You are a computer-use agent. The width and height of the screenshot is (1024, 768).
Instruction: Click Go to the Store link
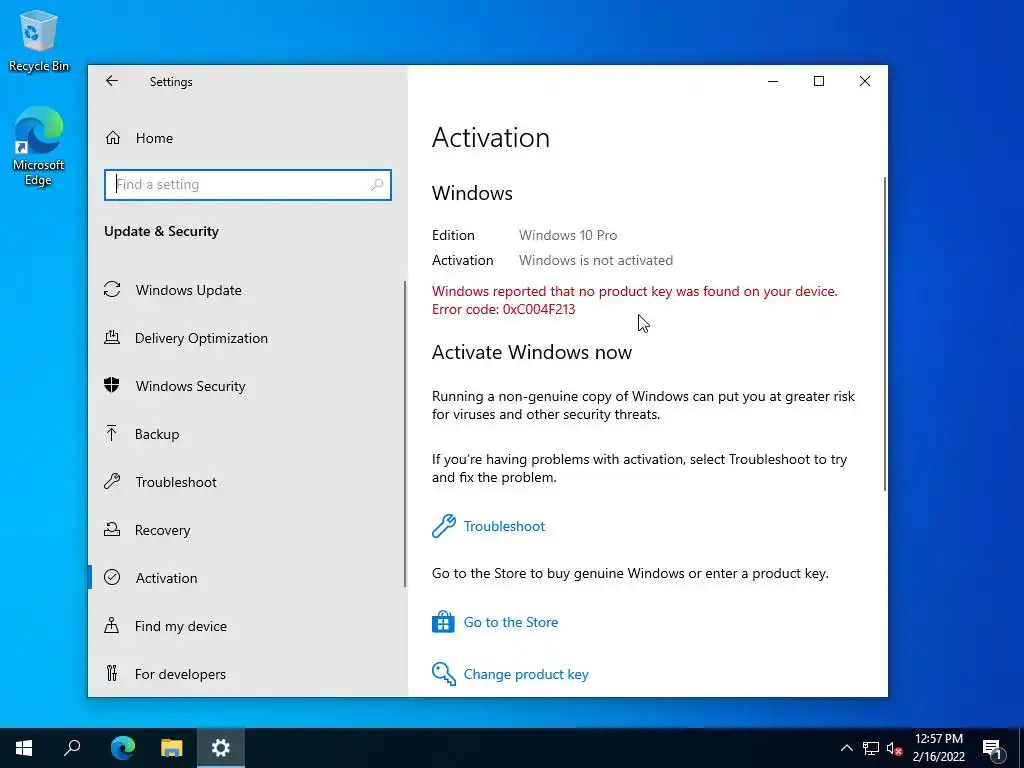point(511,622)
